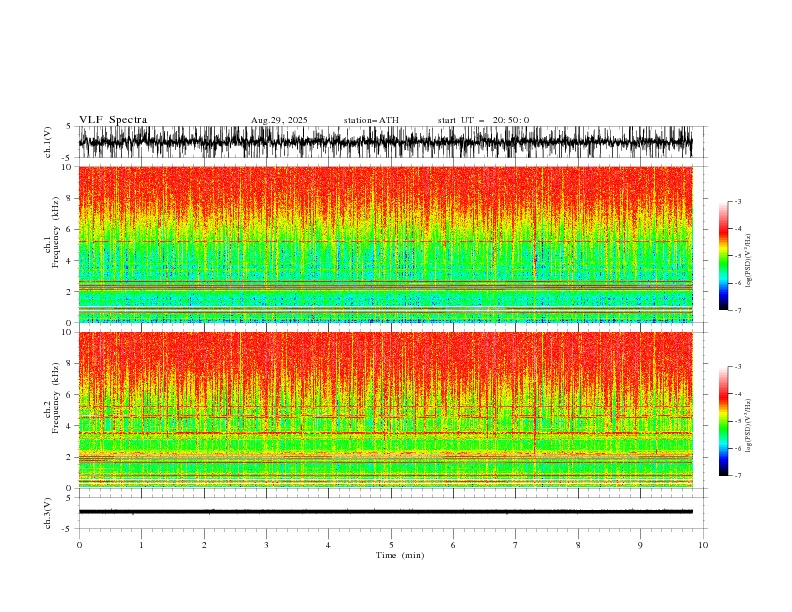Click the ch.3 voltage waveform trace
The height and width of the screenshot is (612, 792).
tap(385, 512)
